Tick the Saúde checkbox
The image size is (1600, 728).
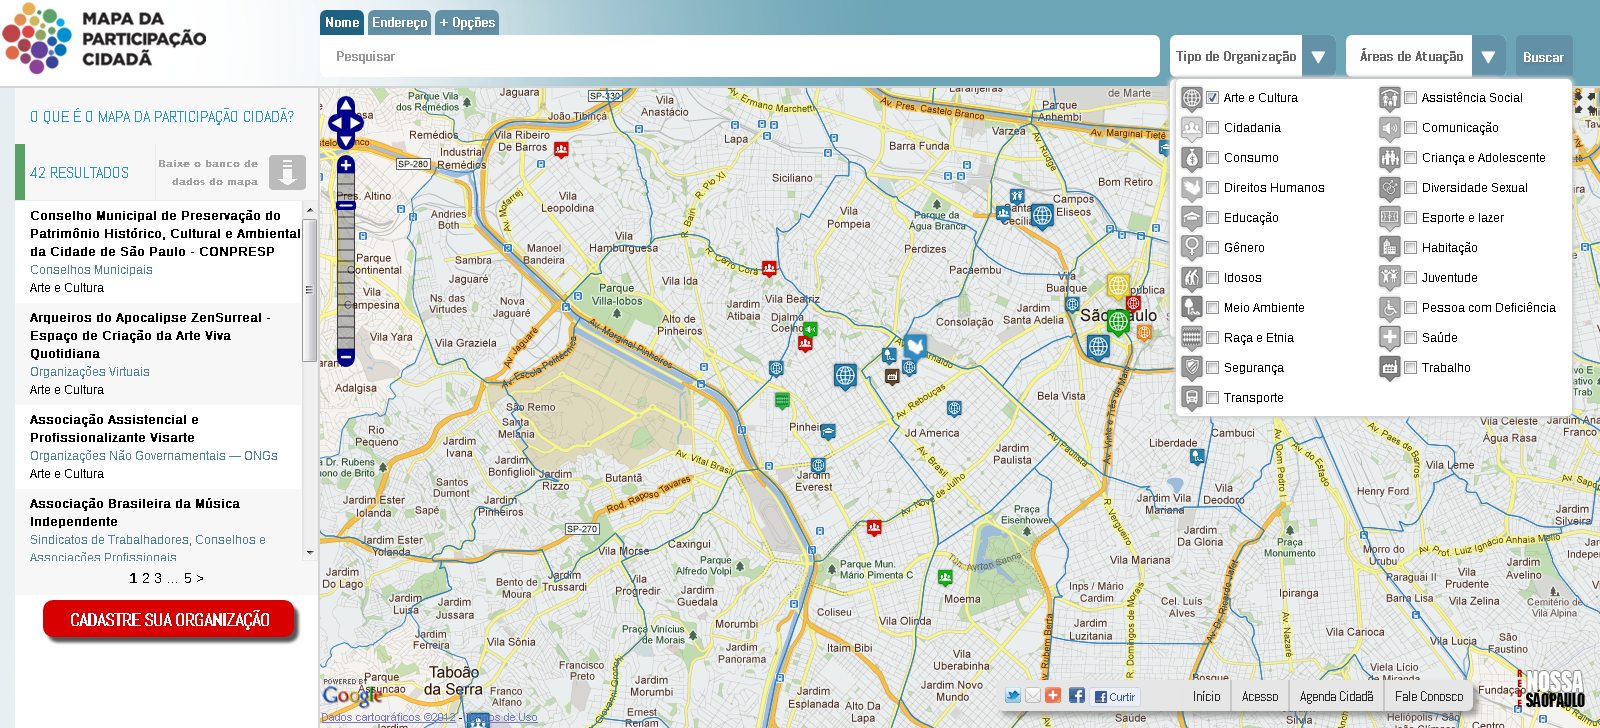point(1410,338)
